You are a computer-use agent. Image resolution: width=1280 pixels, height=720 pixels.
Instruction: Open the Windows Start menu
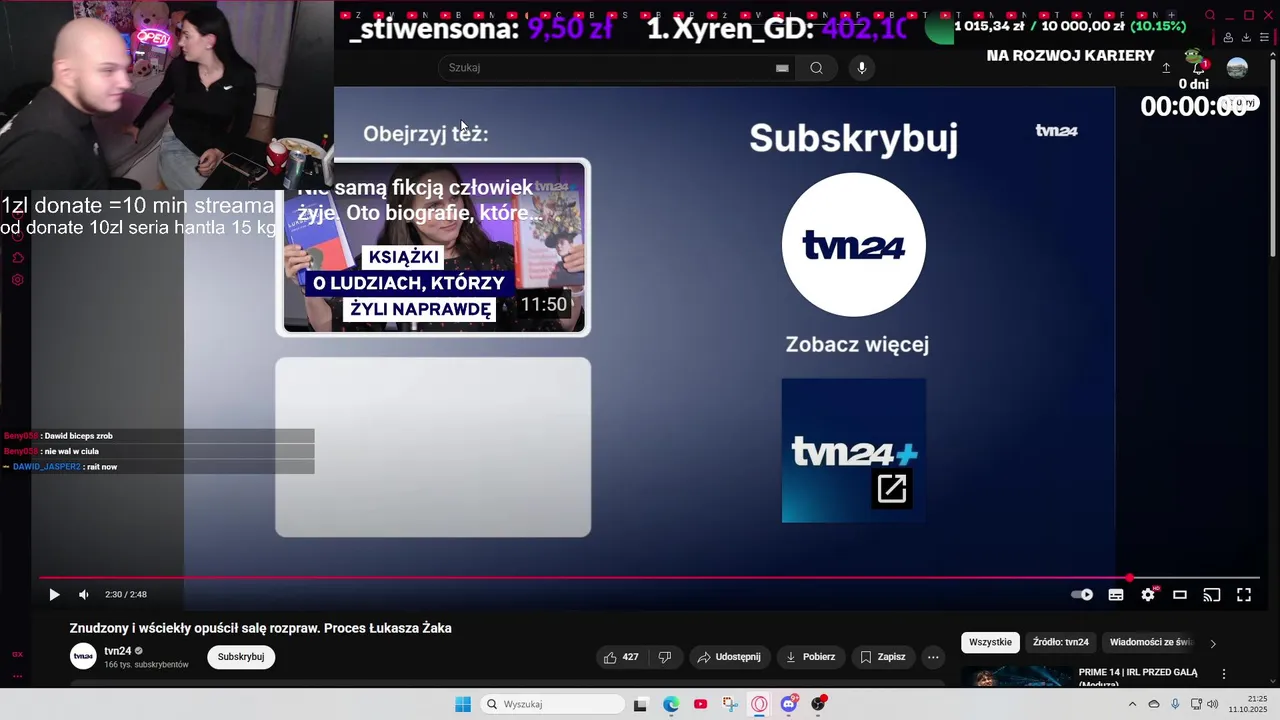[463, 704]
